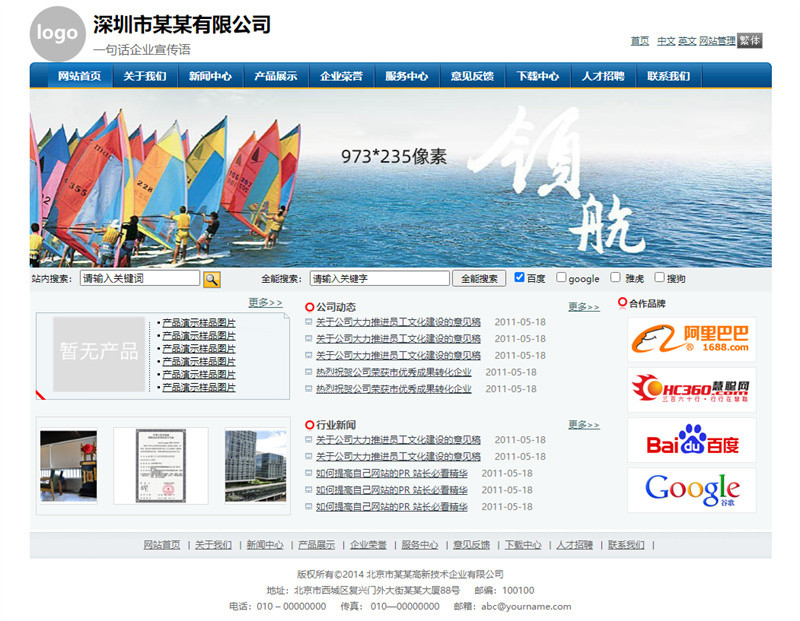800x621 pixels.
Task: Open 产品展示 in the footer links
Action: pos(316,545)
